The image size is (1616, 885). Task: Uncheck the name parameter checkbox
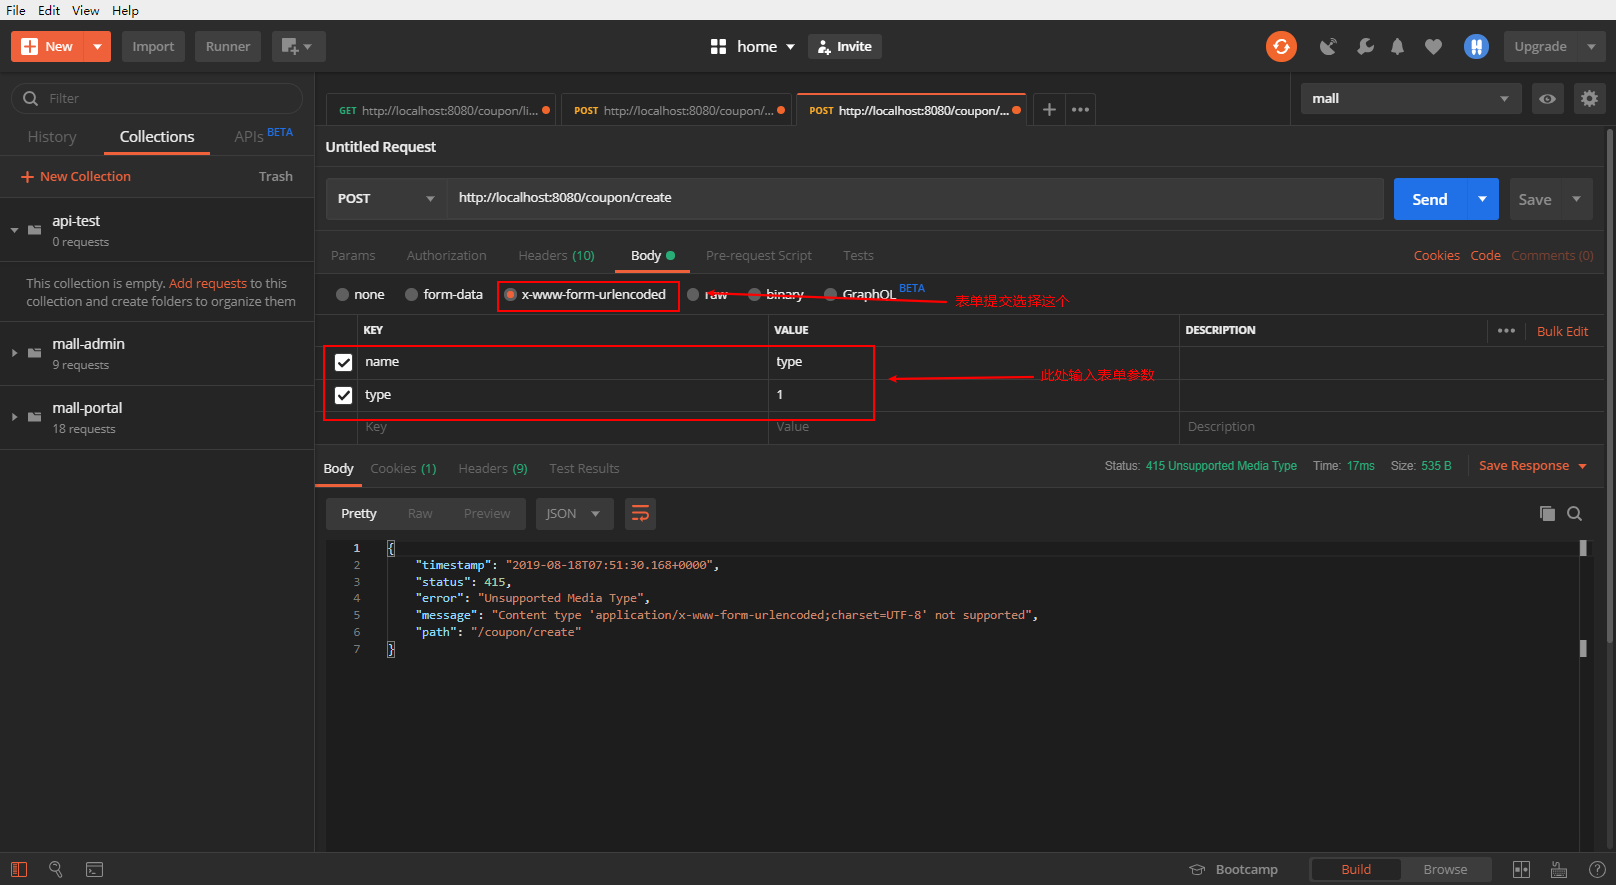tap(344, 362)
